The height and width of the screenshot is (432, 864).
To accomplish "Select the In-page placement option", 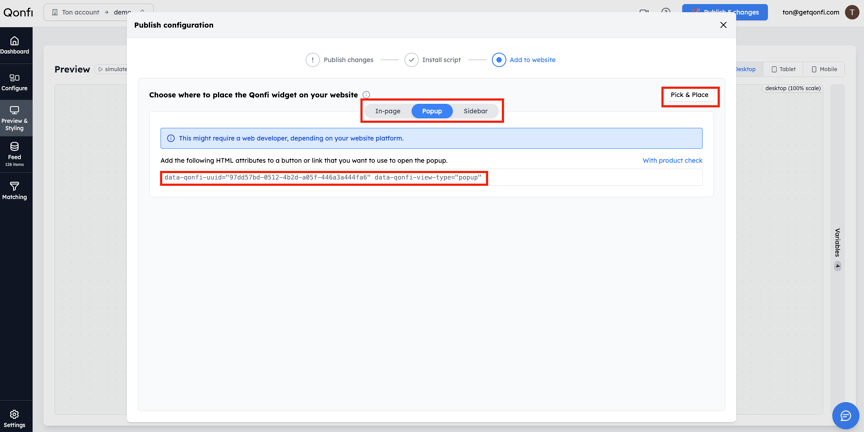I will coord(387,111).
